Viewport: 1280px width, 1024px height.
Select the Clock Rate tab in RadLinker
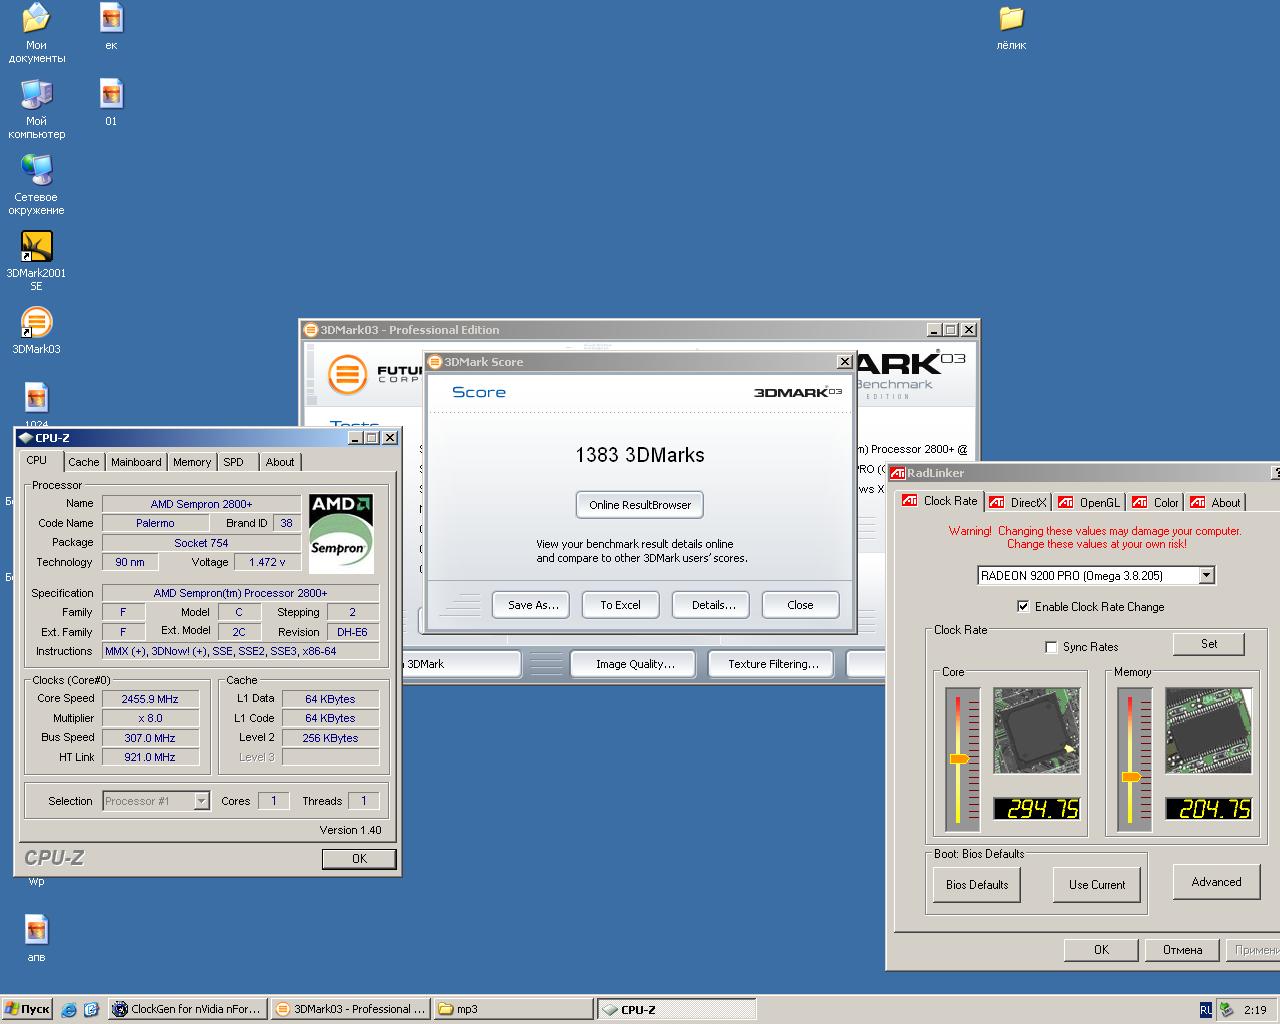[x=940, y=501]
